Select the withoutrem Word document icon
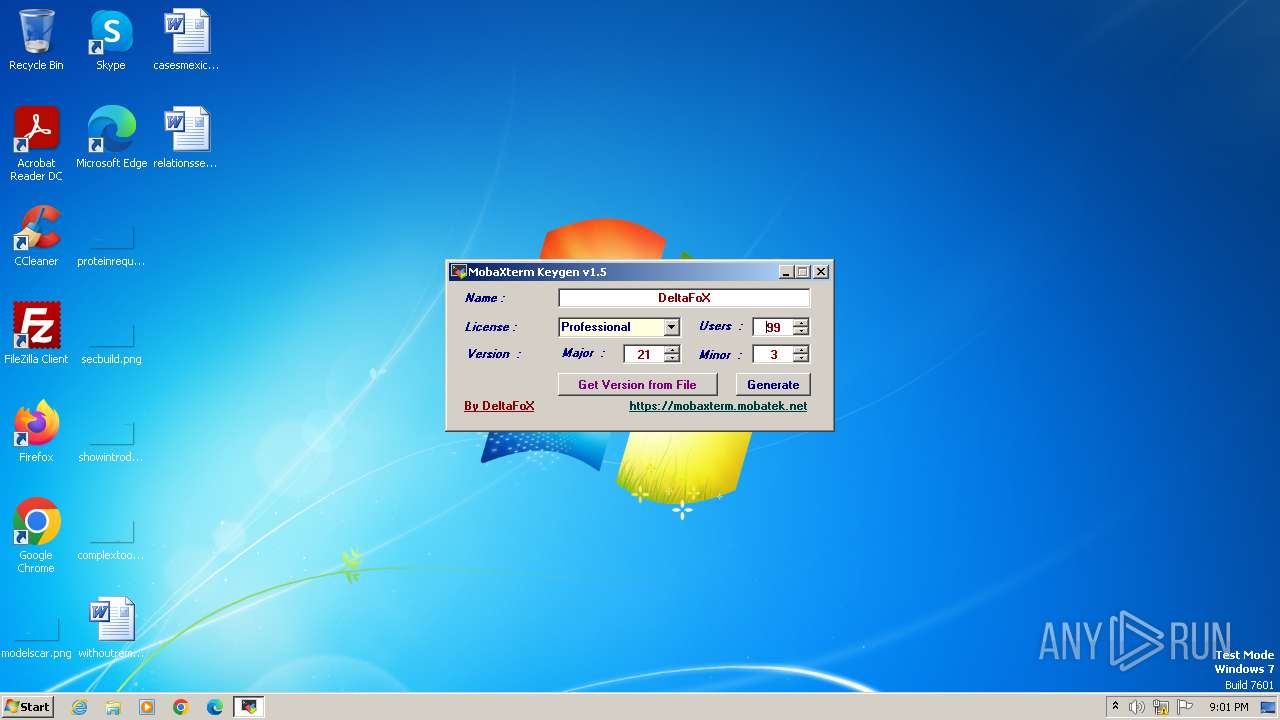Screen dimensions: 1280x720 [111, 628]
